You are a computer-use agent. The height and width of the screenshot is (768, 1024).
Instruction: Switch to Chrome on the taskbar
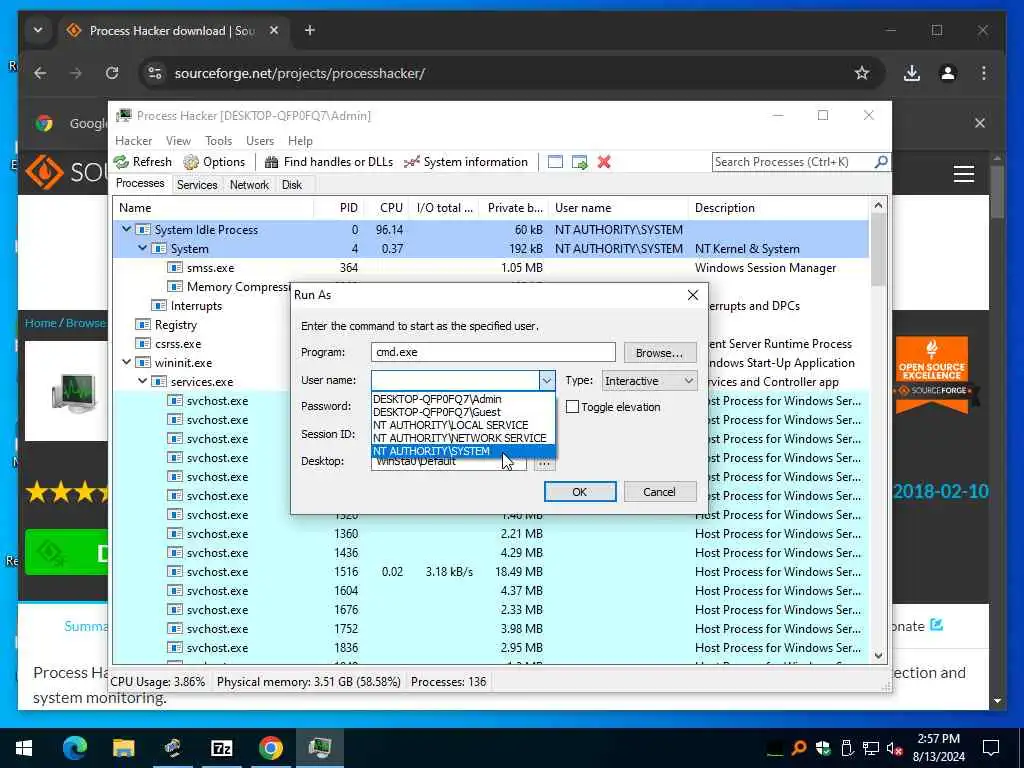[x=270, y=748]
